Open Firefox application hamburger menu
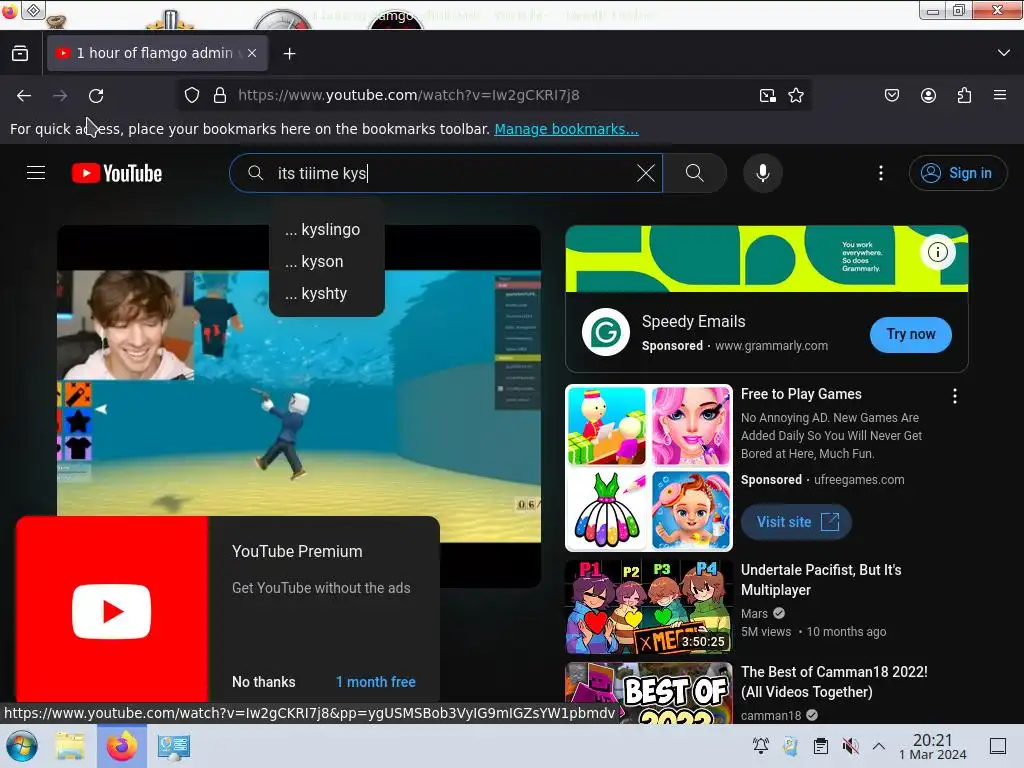Image resolution: width=1024 pixels, height=768 pixels. [1000, 95]
